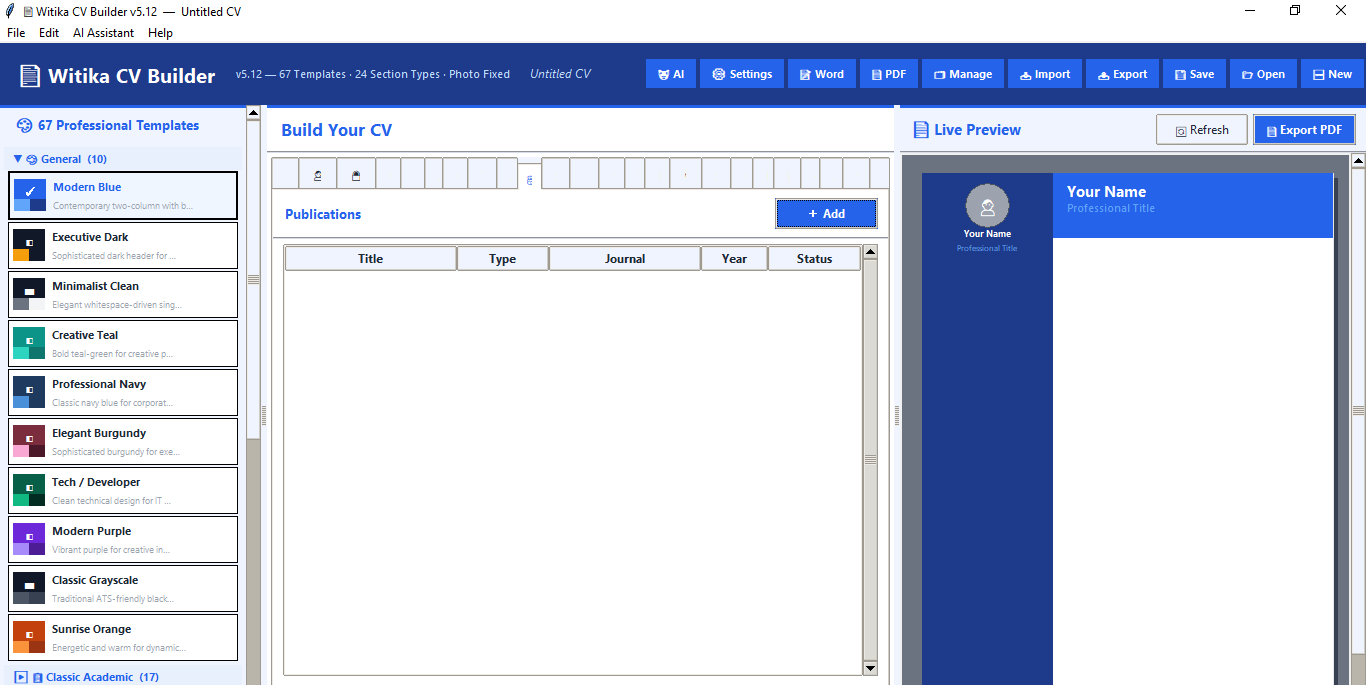Click the "Build Your CV" heading

click(337, 130)
